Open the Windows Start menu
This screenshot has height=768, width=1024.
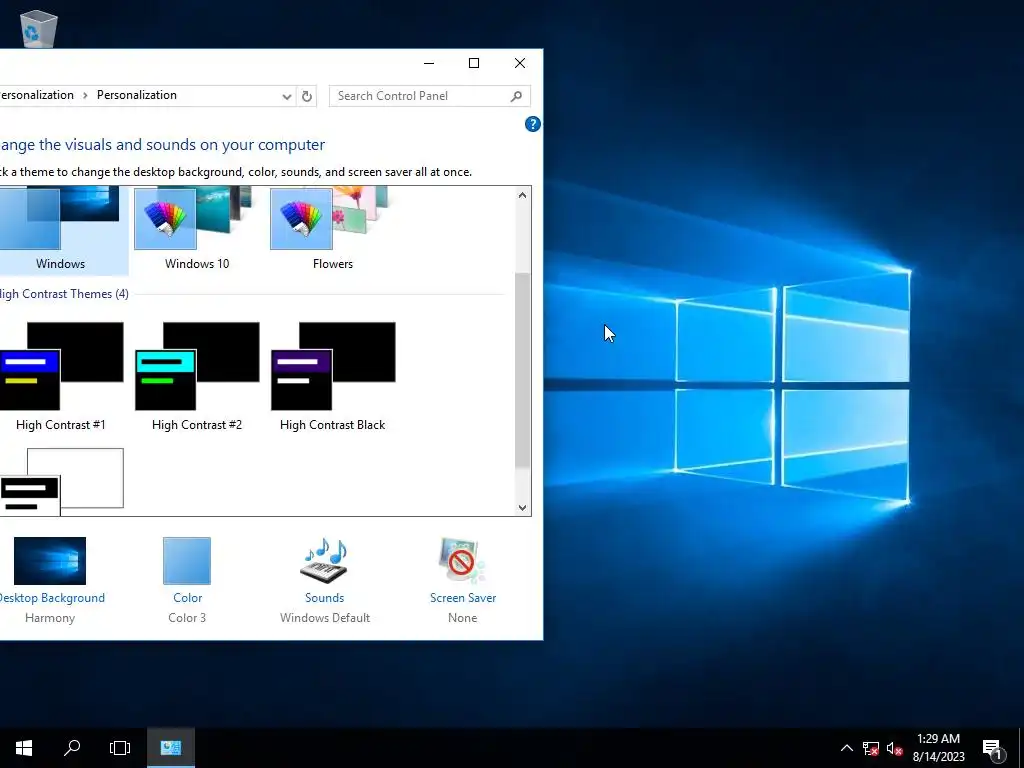click(24, 748)
